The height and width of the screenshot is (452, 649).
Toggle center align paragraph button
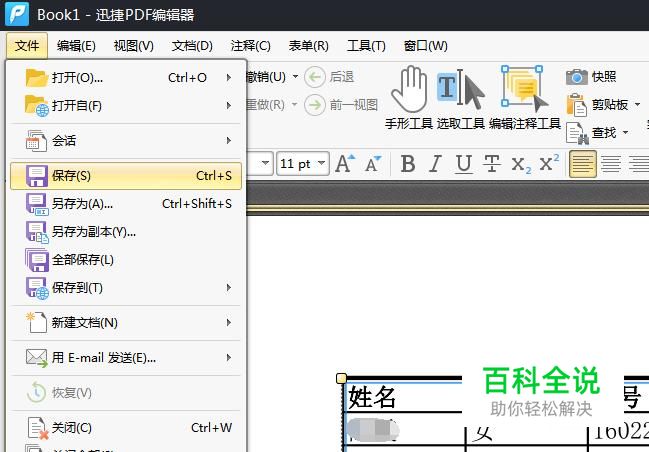point(611,164)
